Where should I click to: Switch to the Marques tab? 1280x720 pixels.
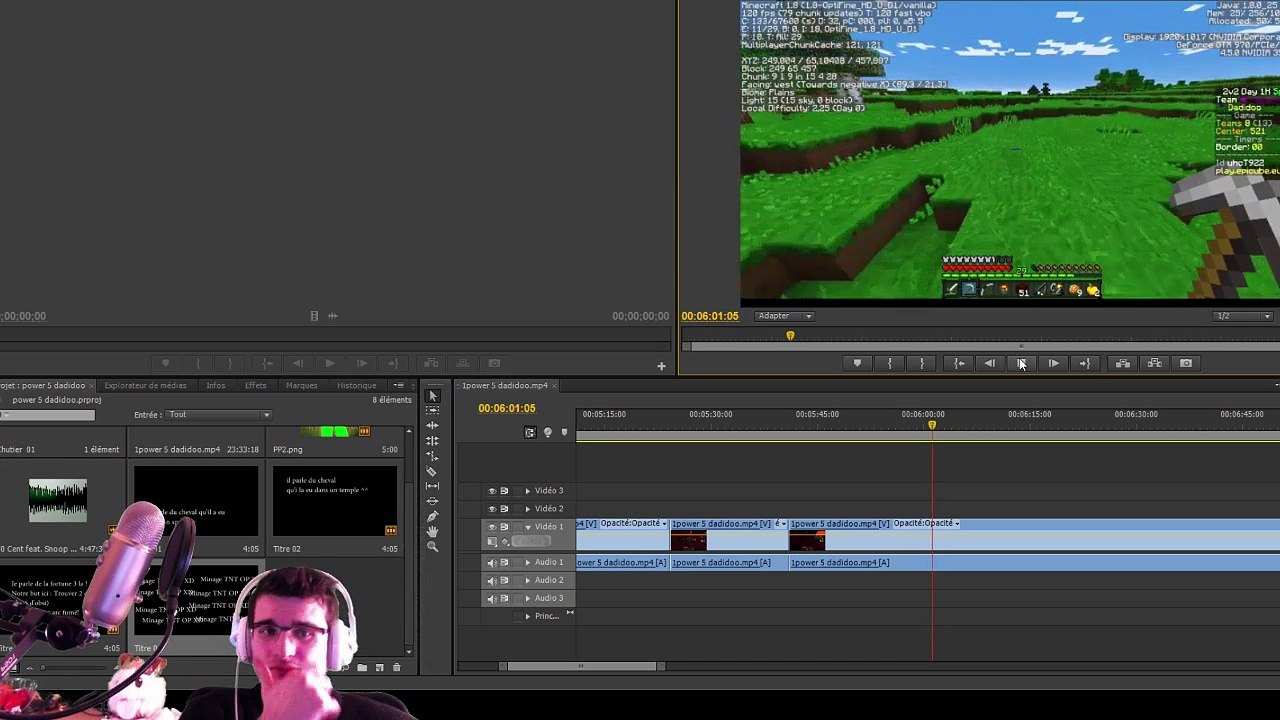[301, 386]
